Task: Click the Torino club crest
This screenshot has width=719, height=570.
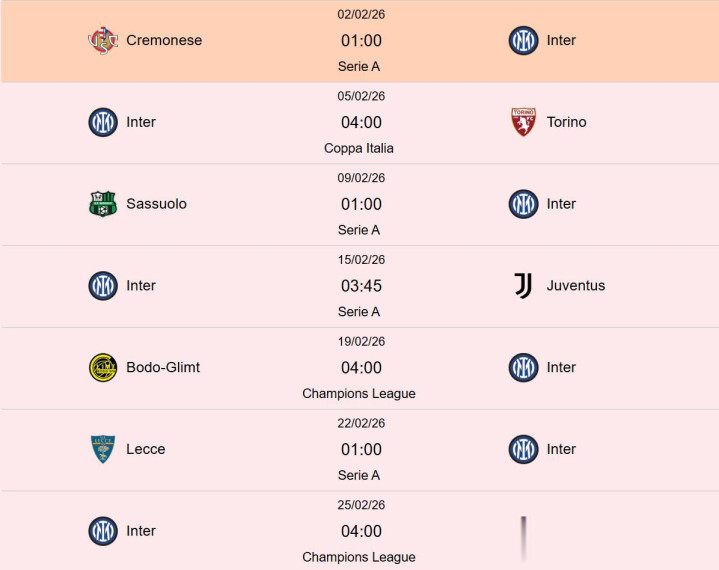Action: click(x=523, y=123)
